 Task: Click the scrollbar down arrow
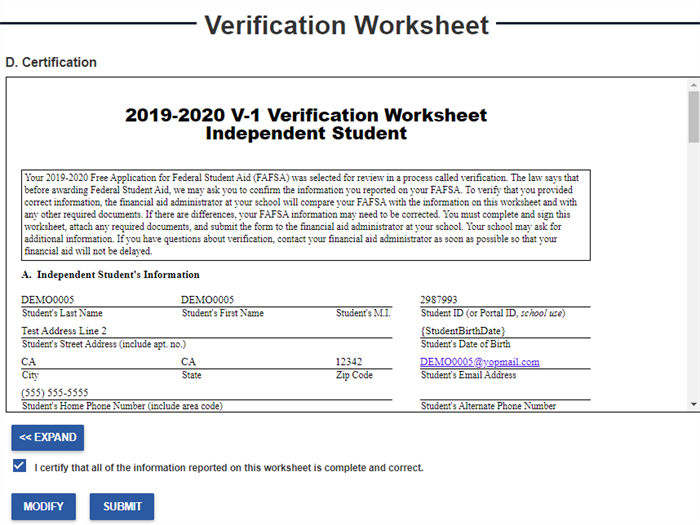pyautogui.click(x=692, y=403)
